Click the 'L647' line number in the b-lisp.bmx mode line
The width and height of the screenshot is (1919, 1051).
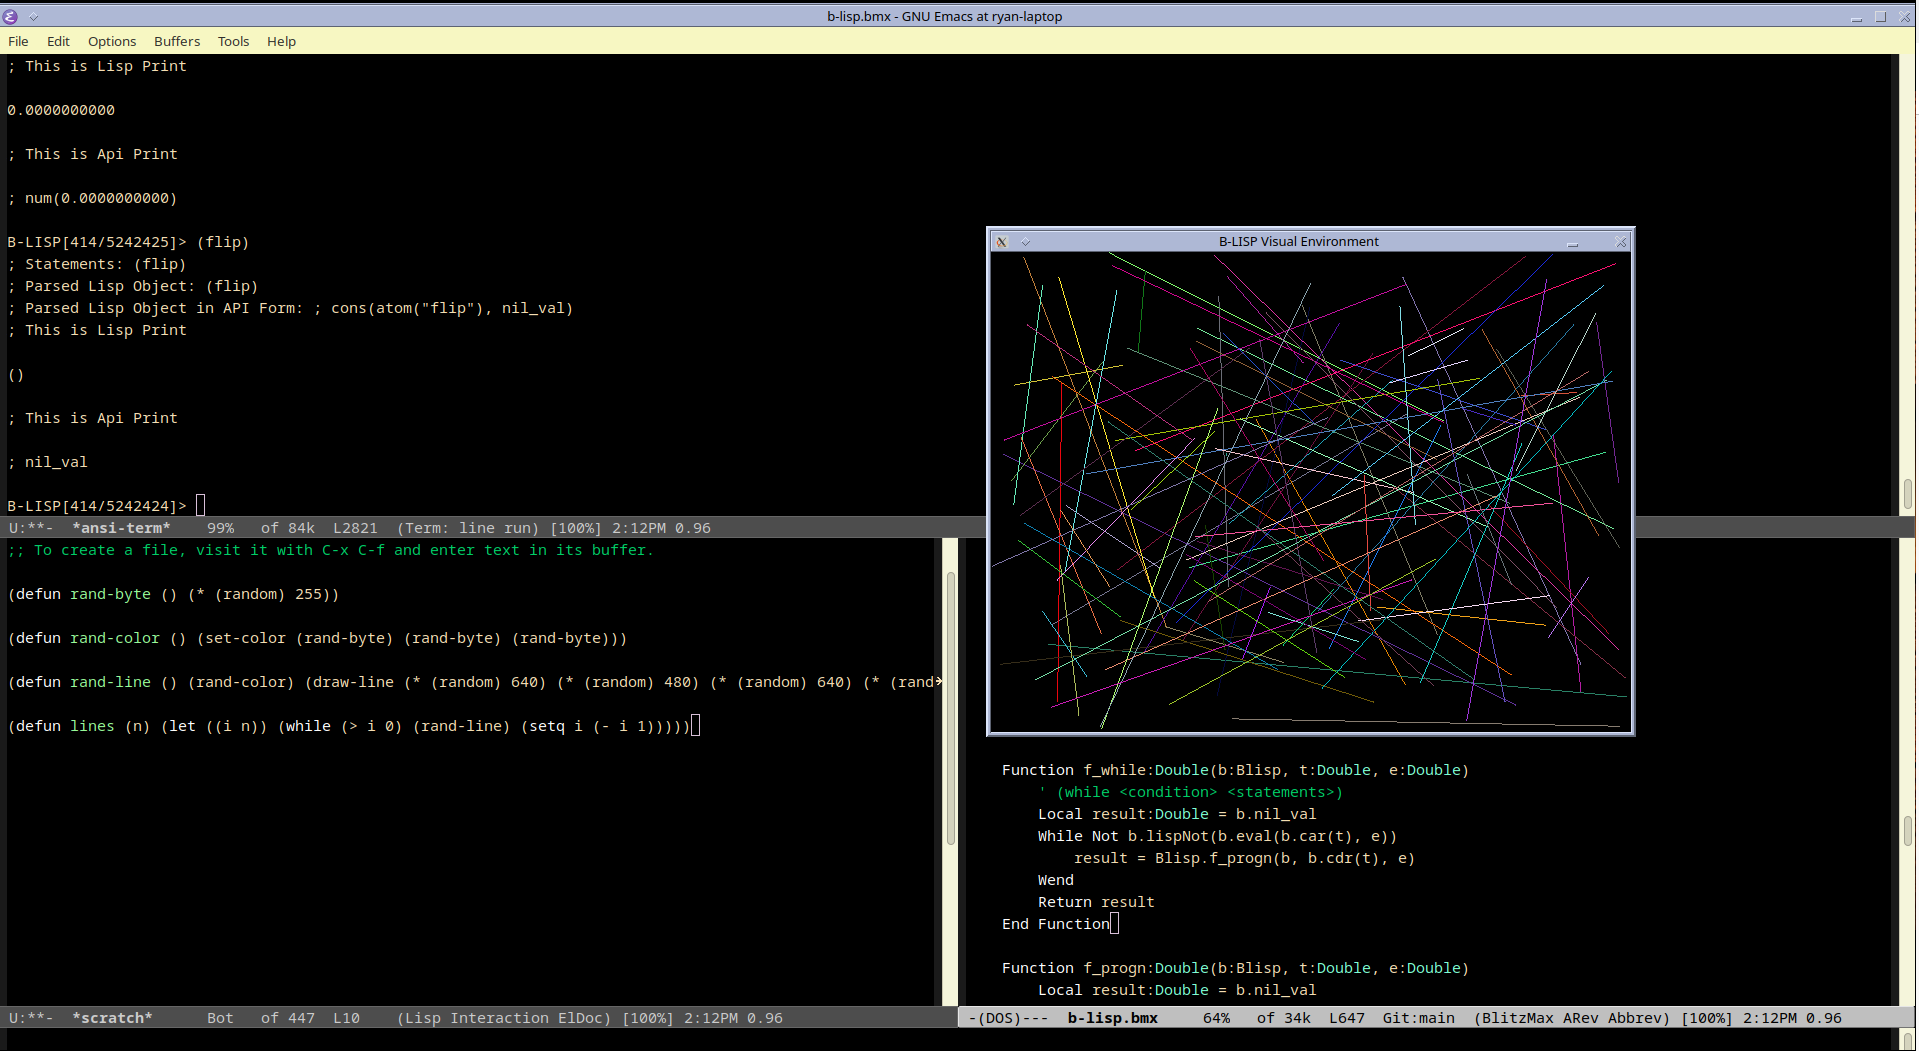click(1346, 1018)
